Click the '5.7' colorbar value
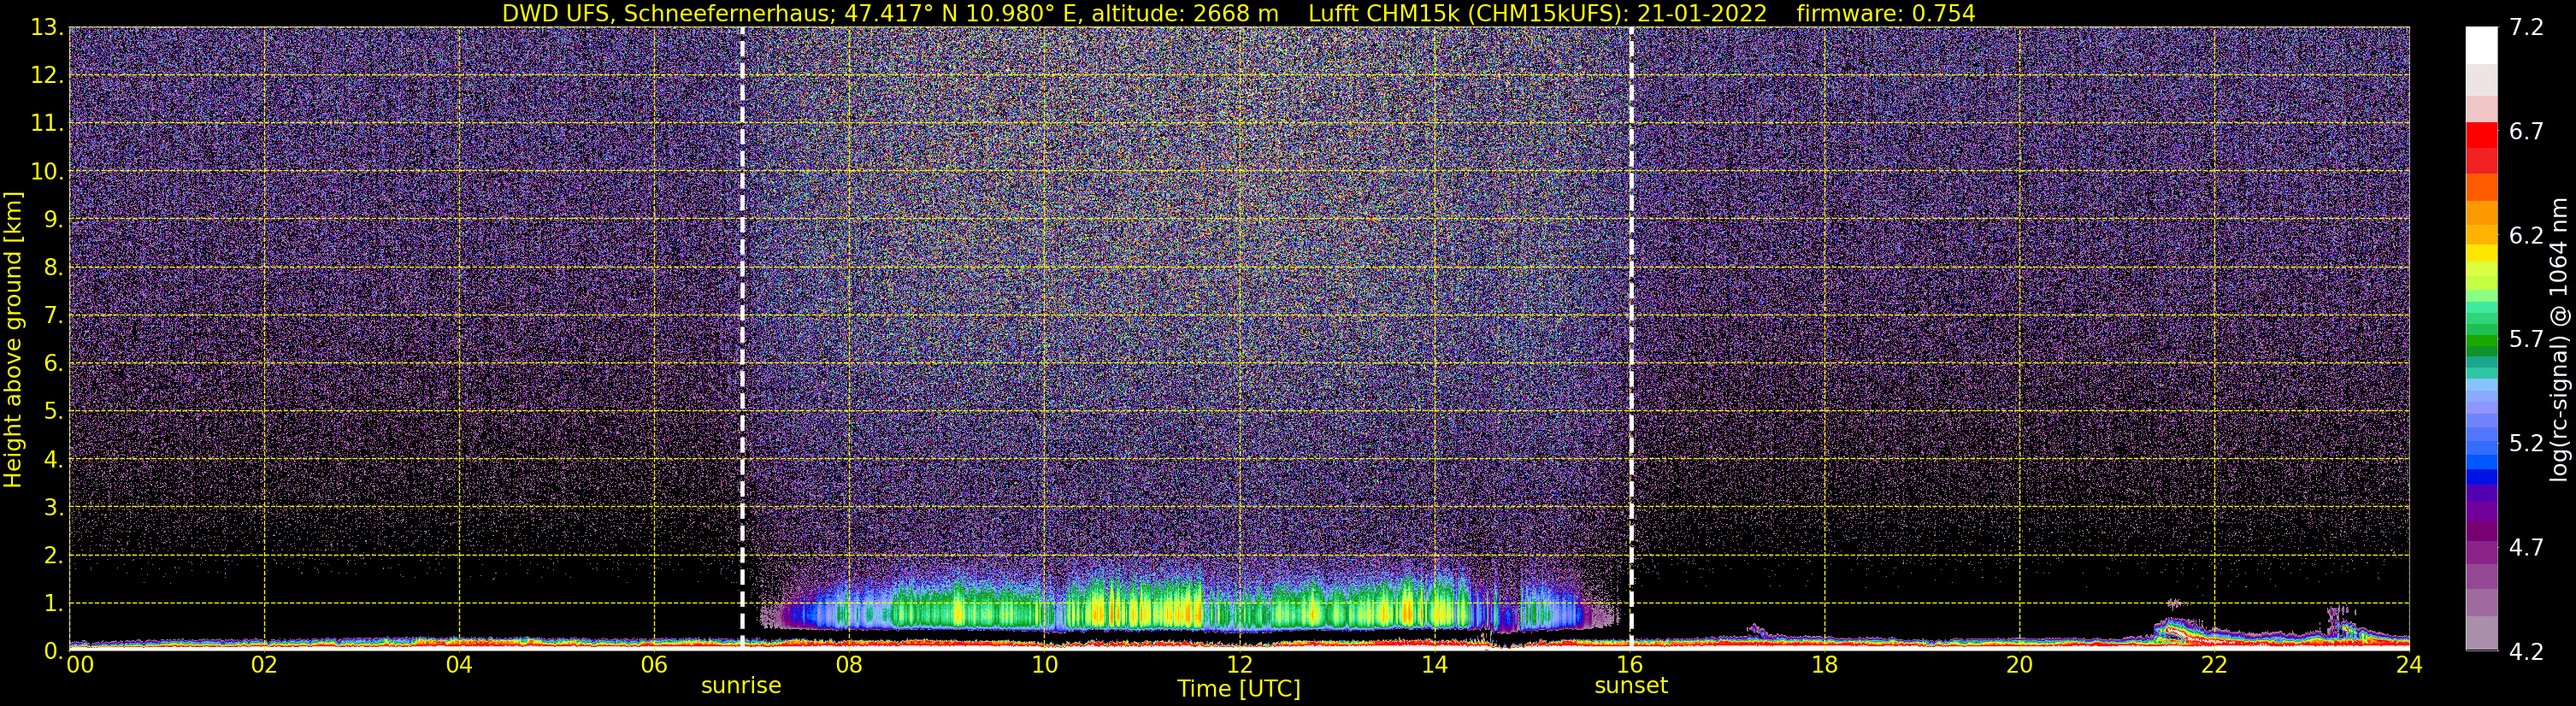This screenshot has height=706, width=2576. [2526, 339]
